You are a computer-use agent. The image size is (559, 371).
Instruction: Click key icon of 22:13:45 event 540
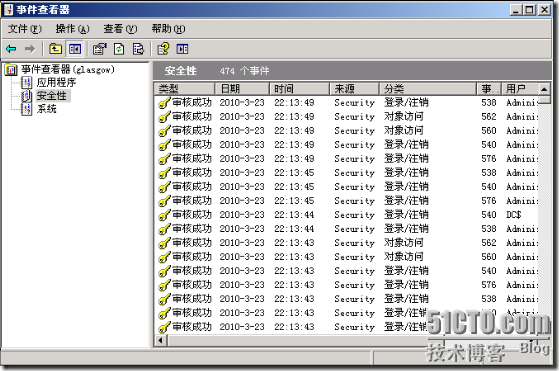pos(164,187)
